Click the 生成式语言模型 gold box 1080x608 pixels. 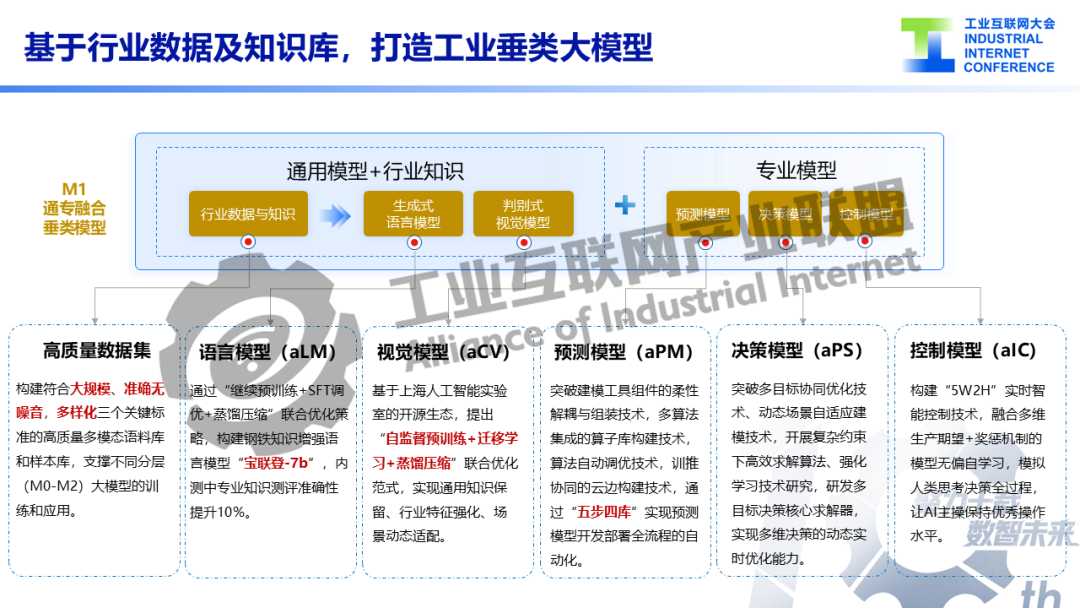(413, 214)
